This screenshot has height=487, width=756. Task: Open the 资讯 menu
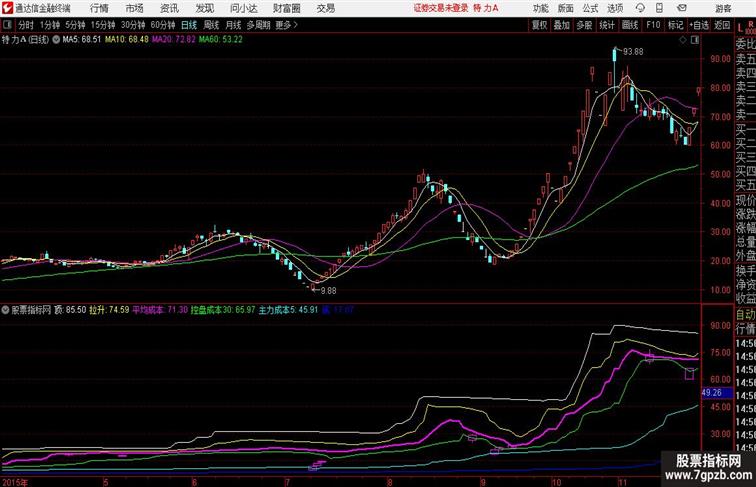(169, 8)
